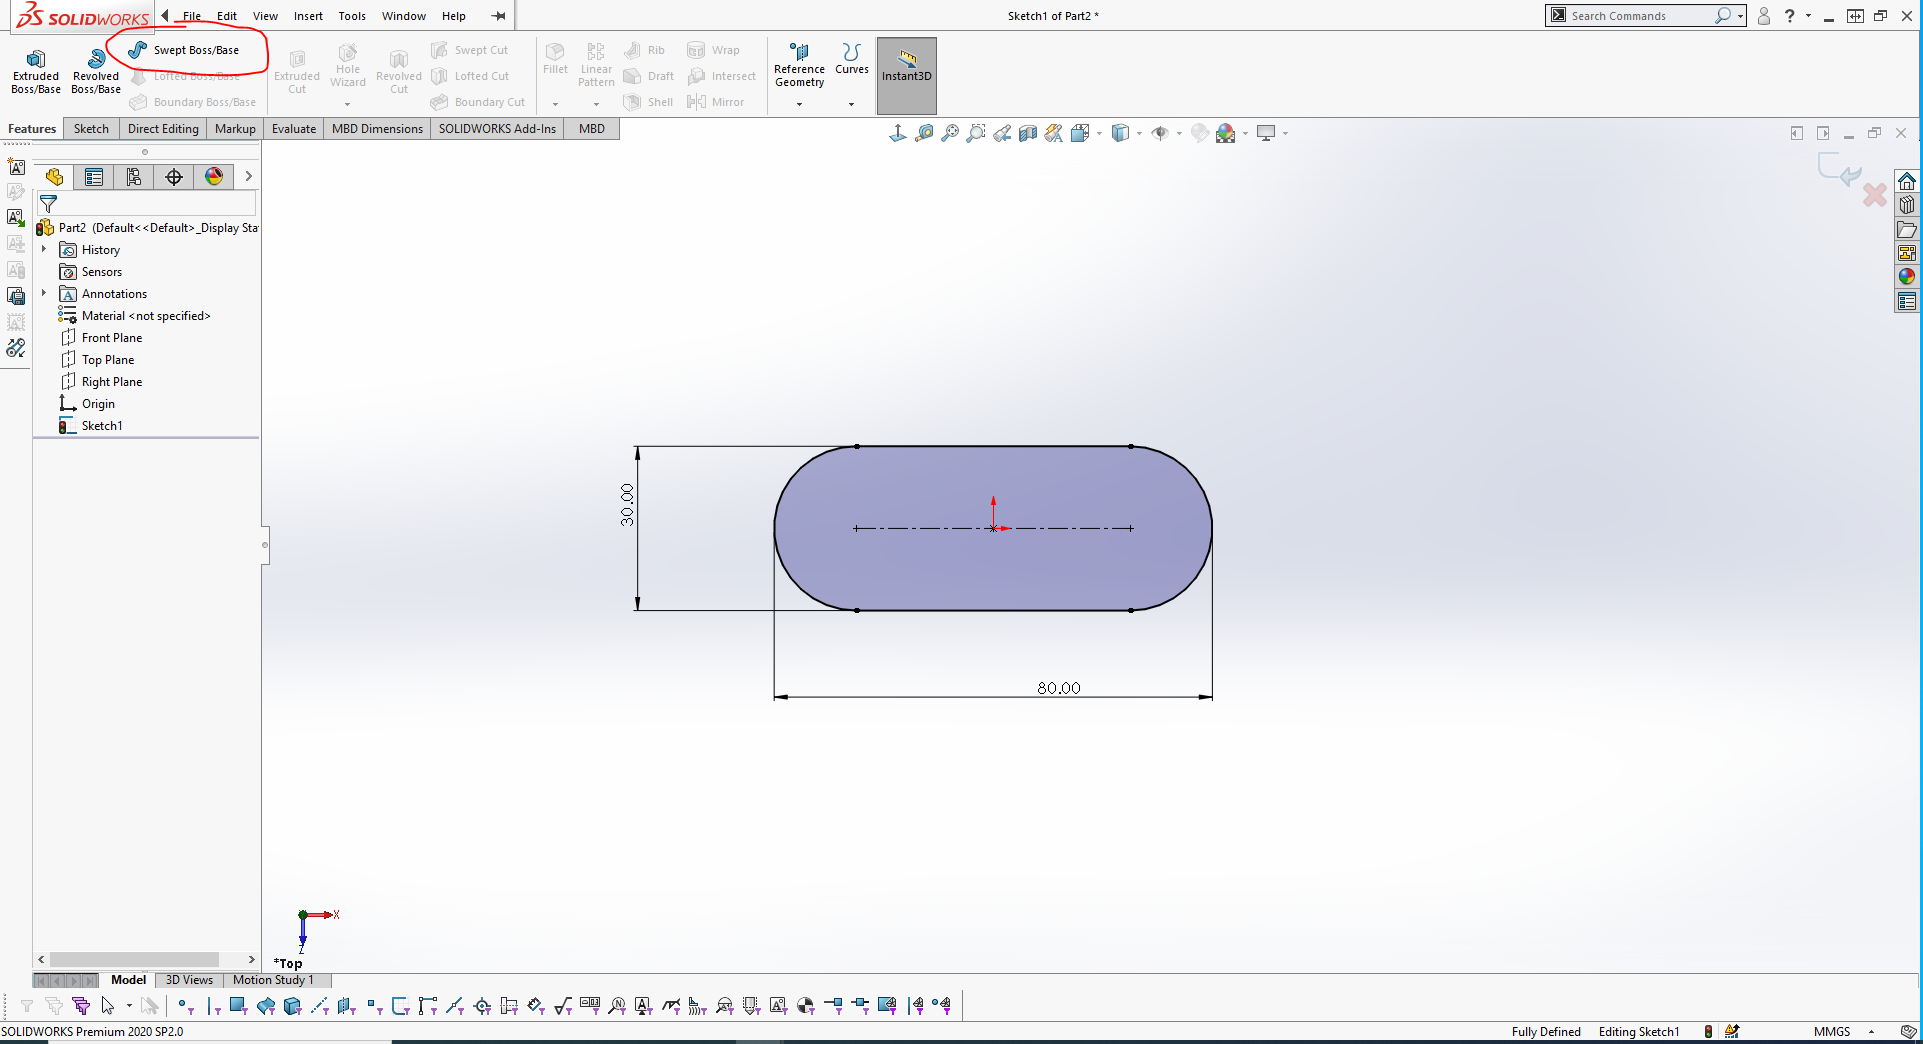Switch to the MBD tab
The height and width of the screenshot is (1044, 1923).
click(592, 129)
